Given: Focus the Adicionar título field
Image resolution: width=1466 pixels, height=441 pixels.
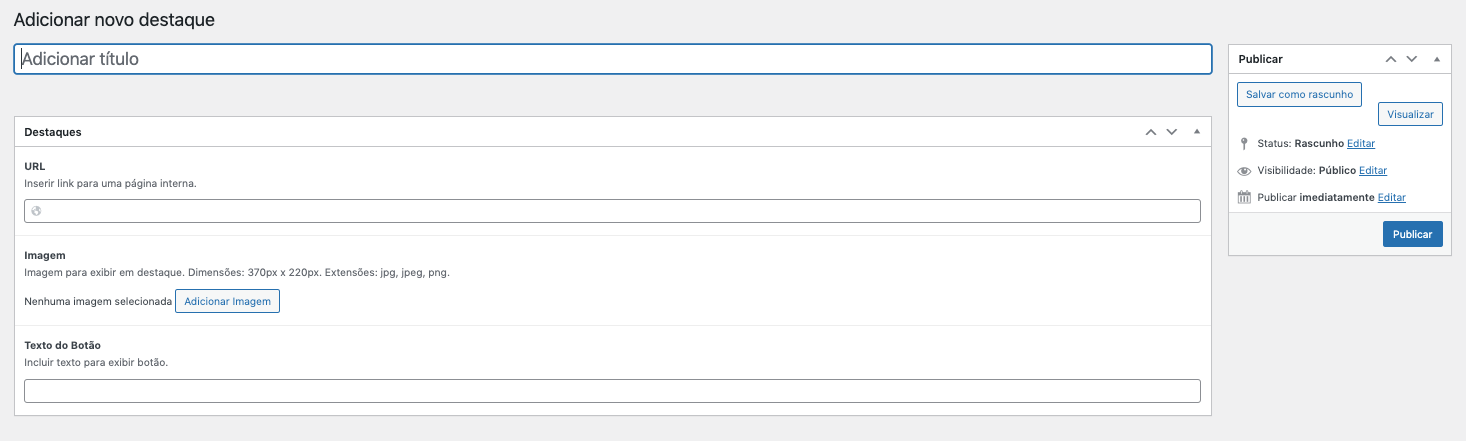Looking at the screenshot, I should click(612, 60).
